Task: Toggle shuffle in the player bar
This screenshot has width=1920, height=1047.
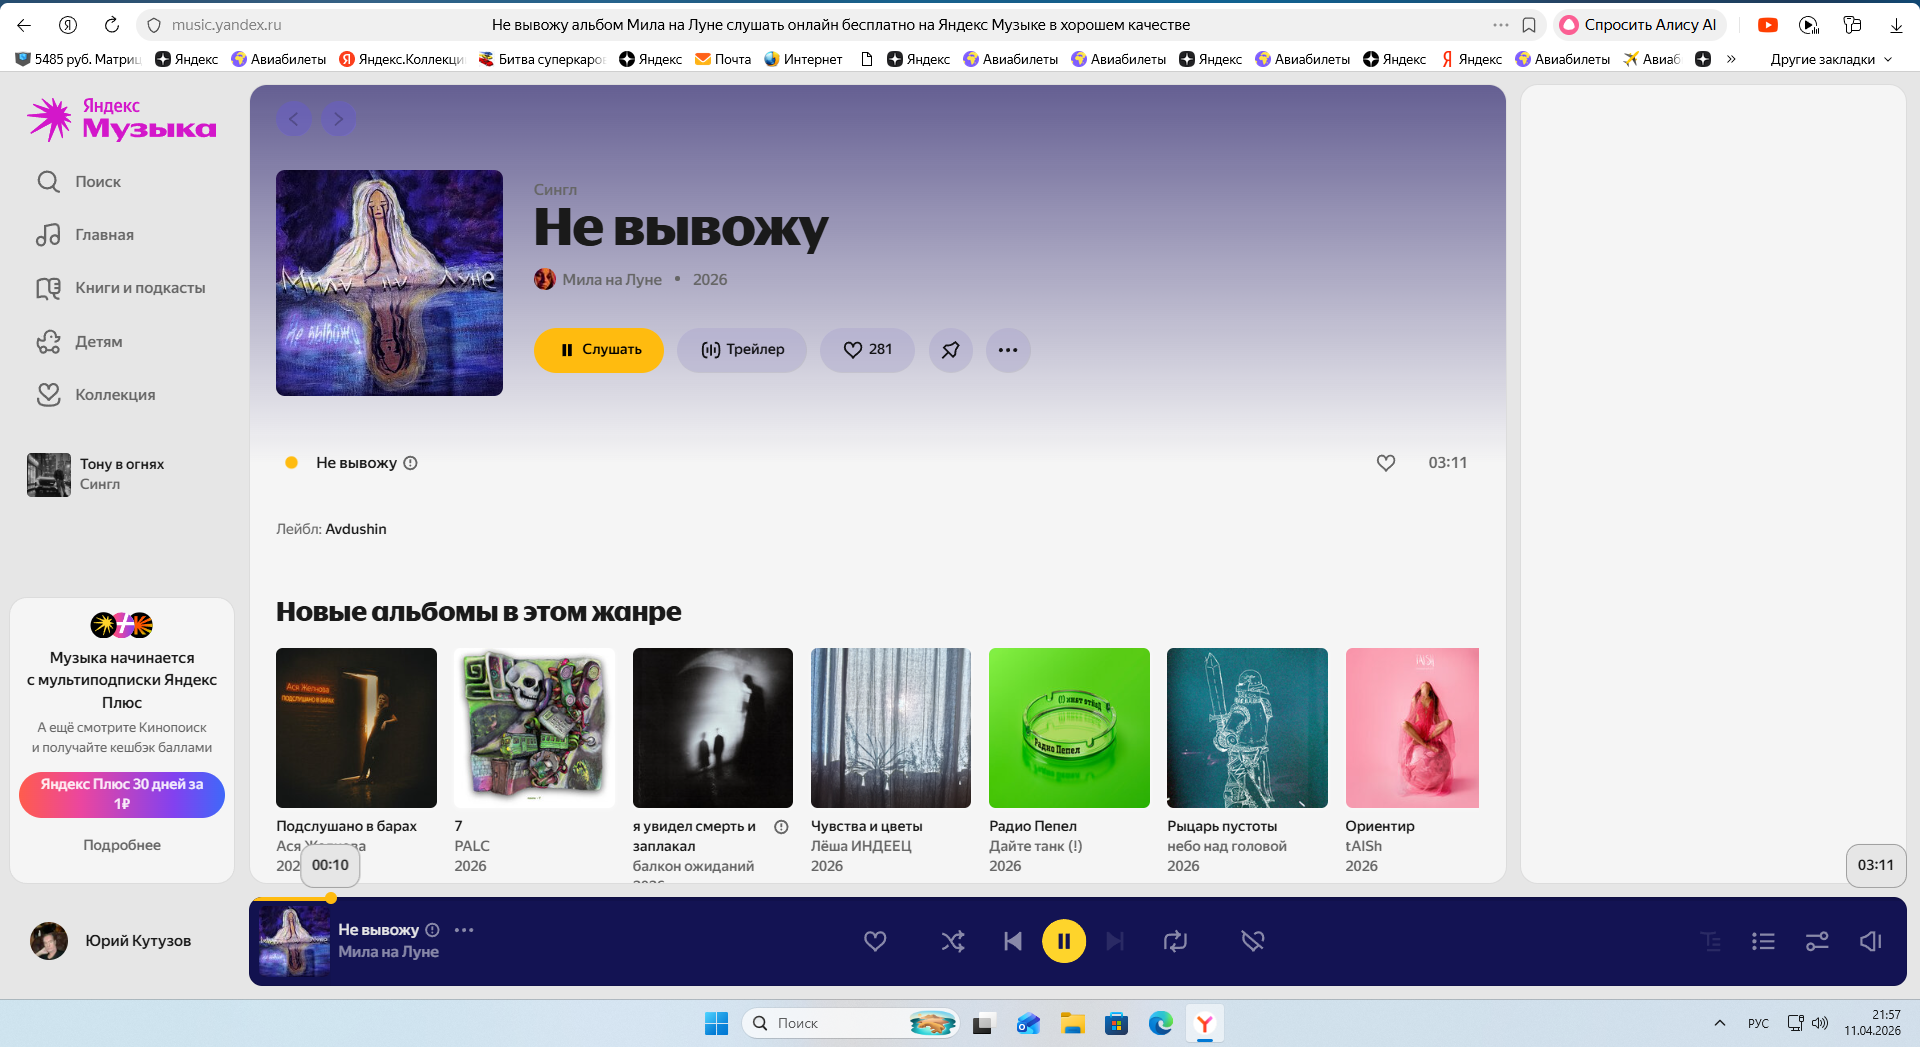Action: 953,941
